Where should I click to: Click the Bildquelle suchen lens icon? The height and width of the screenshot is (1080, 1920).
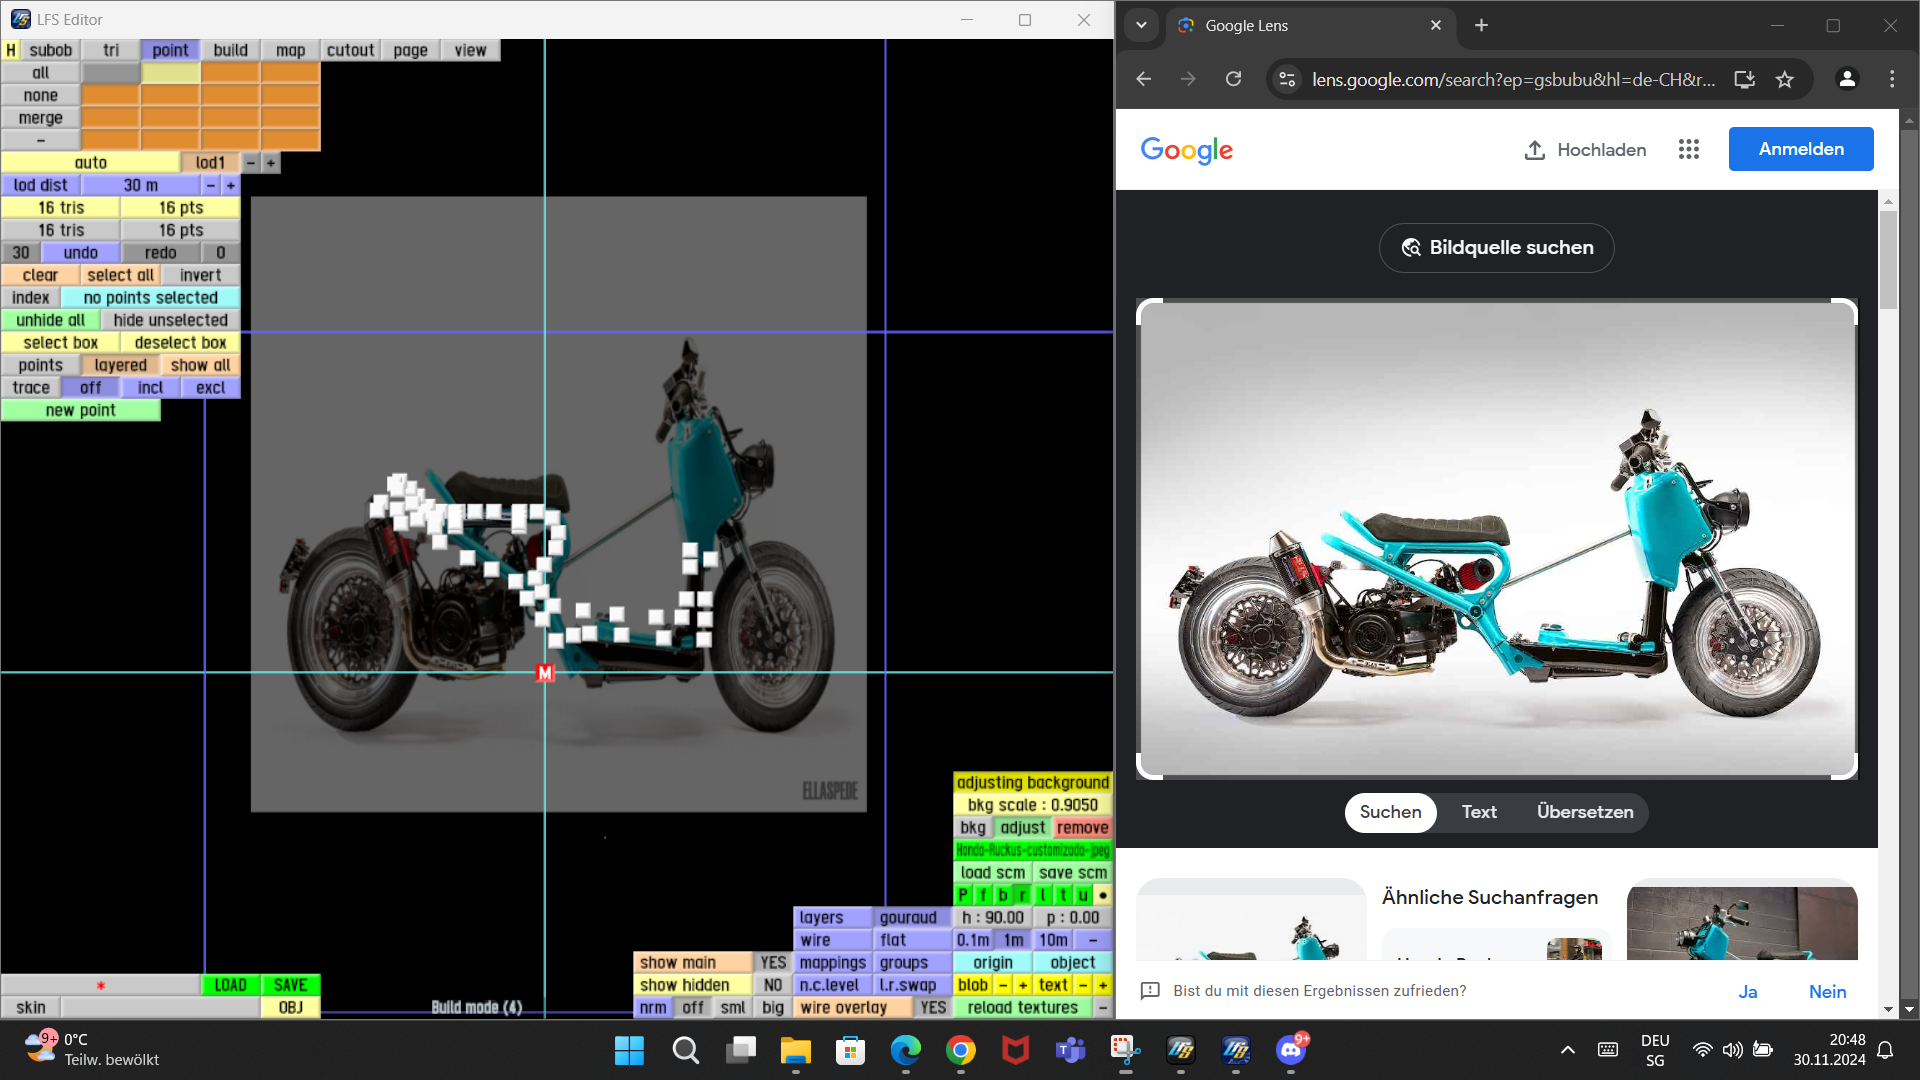1411,248
